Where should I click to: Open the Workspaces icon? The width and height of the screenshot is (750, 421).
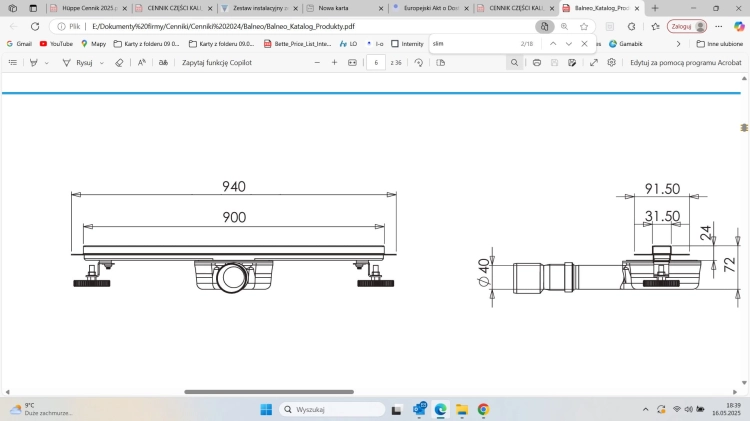[x=13, y=8]
